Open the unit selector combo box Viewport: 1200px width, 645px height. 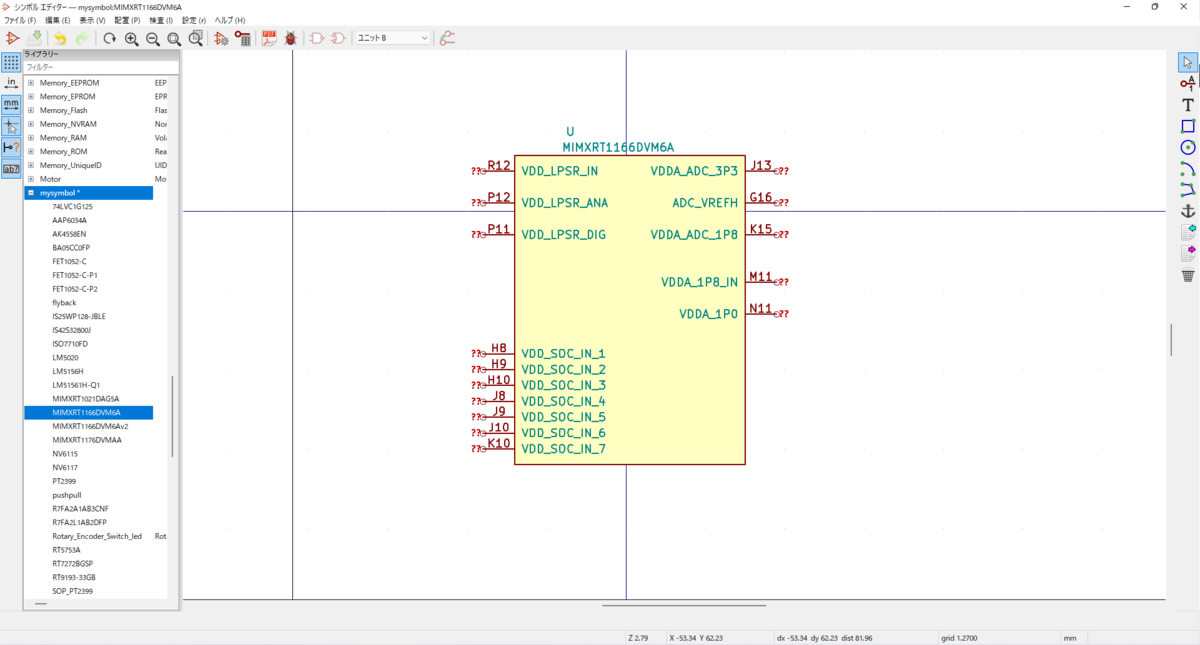393,38
